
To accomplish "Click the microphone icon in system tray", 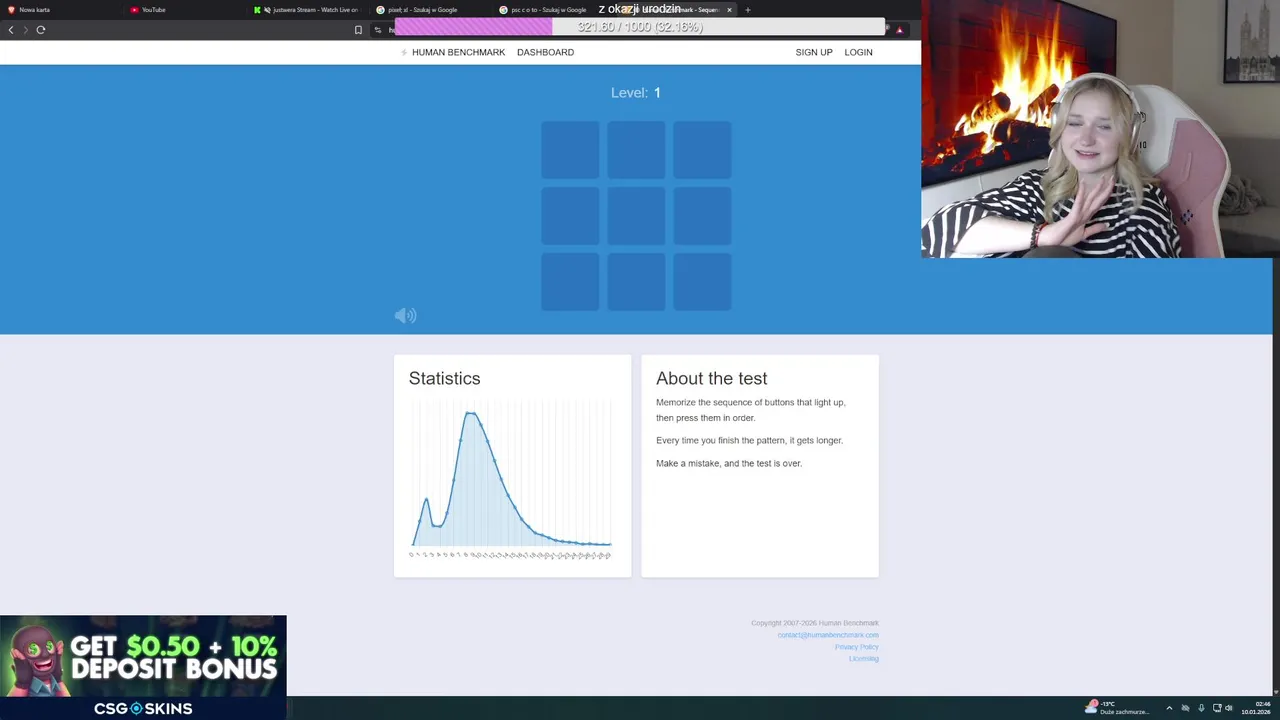I will (x=1201, y=708).
